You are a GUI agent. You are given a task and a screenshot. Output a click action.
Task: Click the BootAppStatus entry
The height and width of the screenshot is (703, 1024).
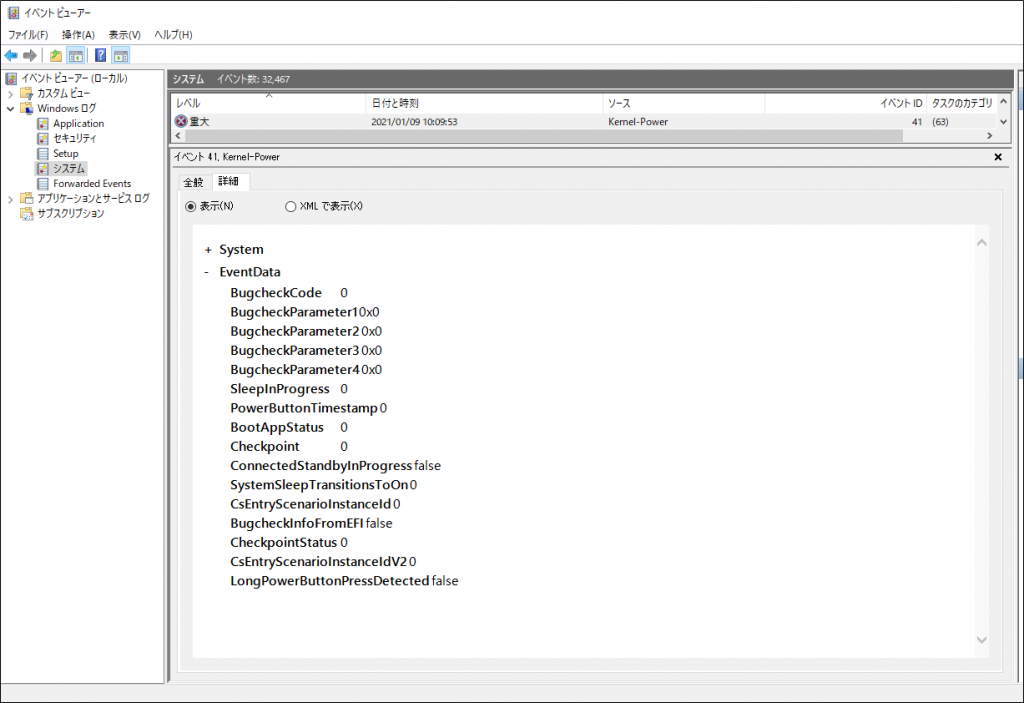coord(289,427)
